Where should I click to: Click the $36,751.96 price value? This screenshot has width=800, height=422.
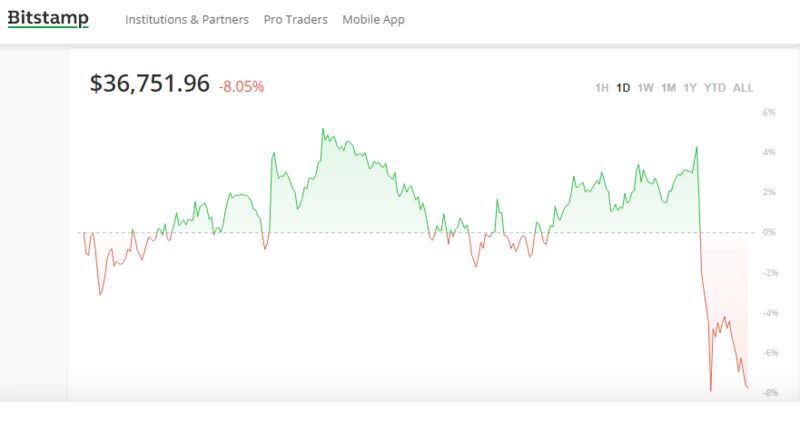tap(150, 85)
